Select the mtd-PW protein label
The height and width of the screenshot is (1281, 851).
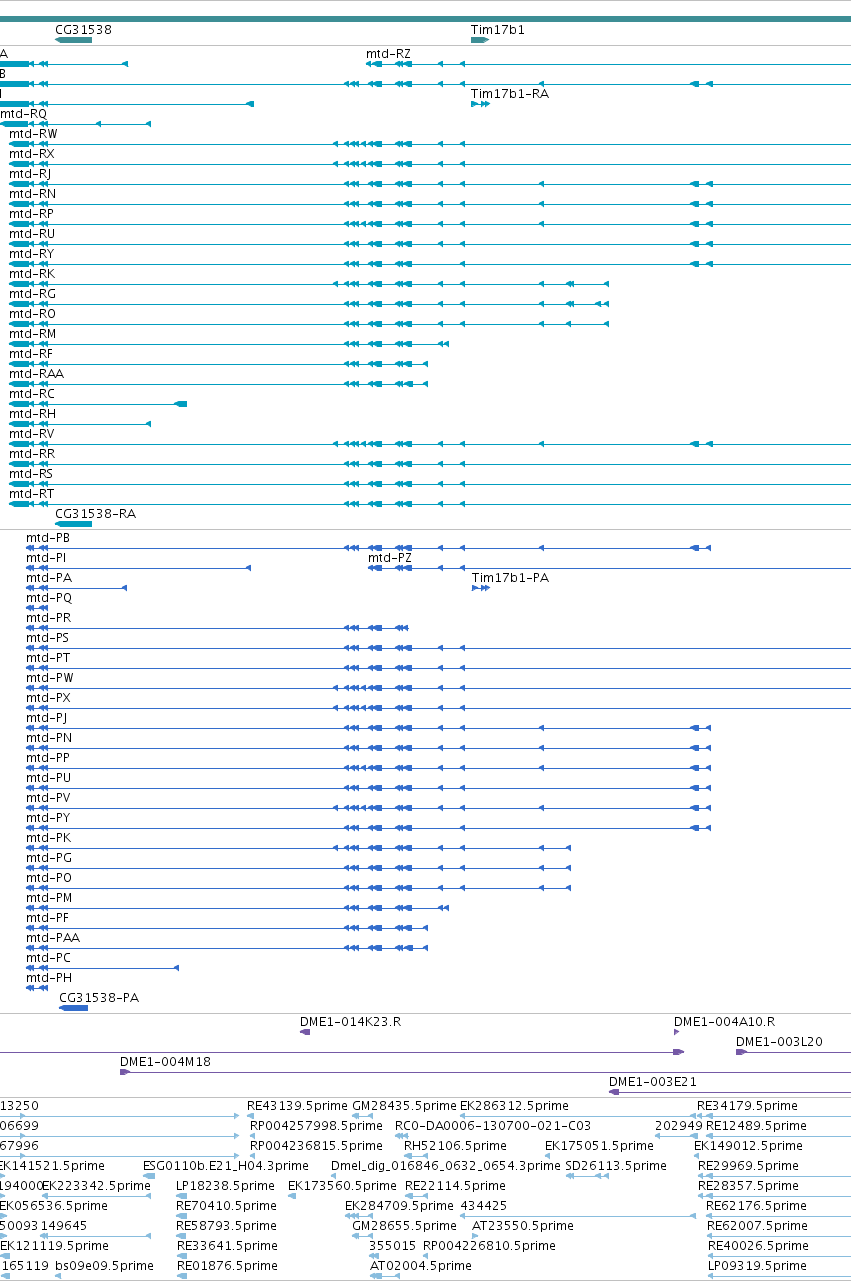tap(50, 678)
